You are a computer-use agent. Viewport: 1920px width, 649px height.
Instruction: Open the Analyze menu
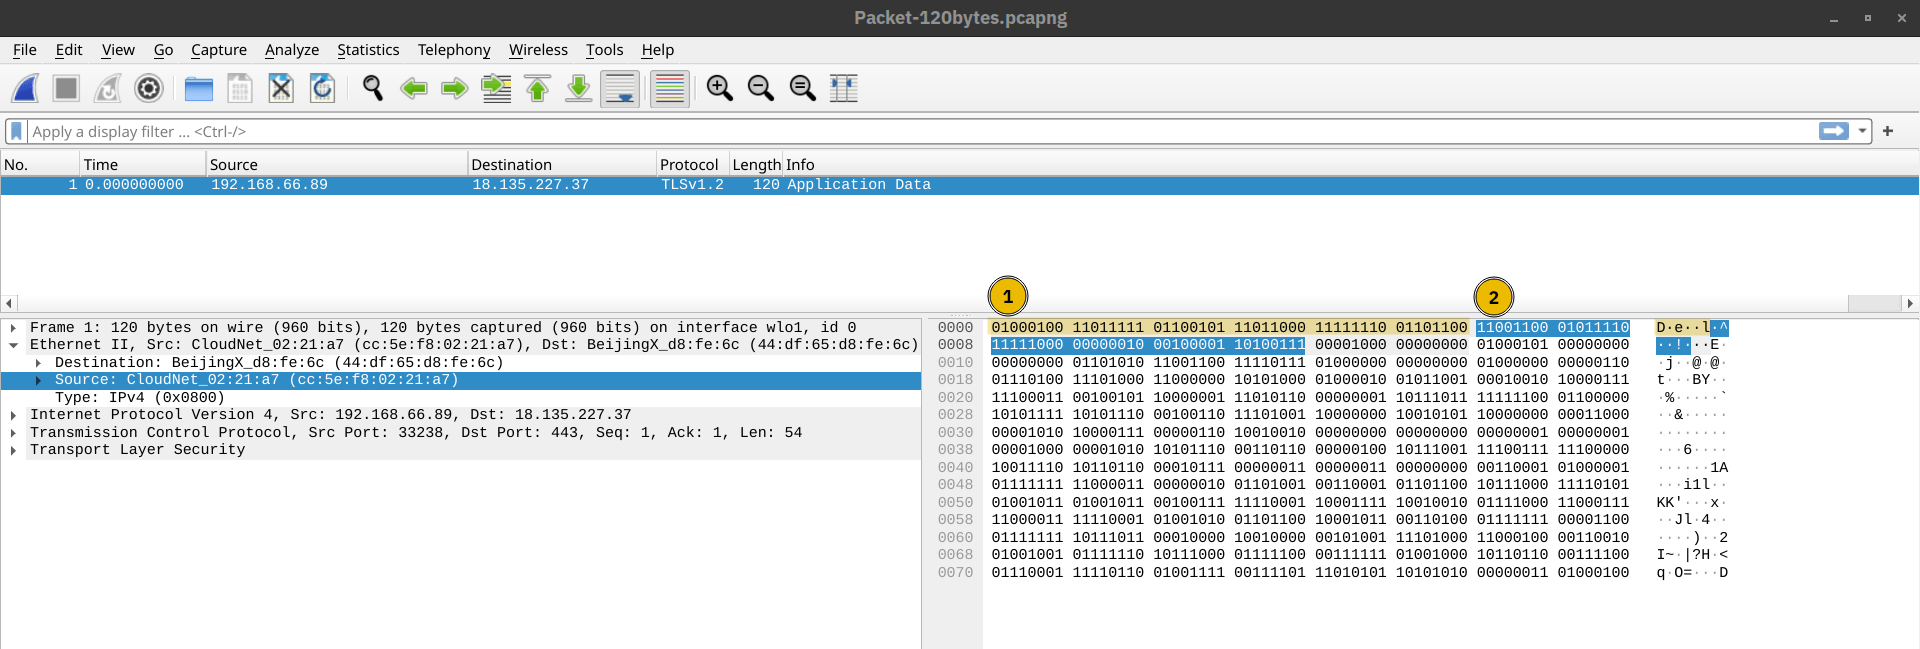click(291, 50)
